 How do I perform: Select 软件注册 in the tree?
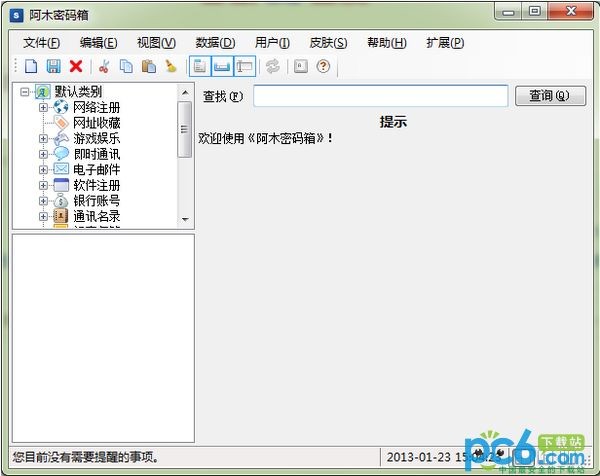97,185
